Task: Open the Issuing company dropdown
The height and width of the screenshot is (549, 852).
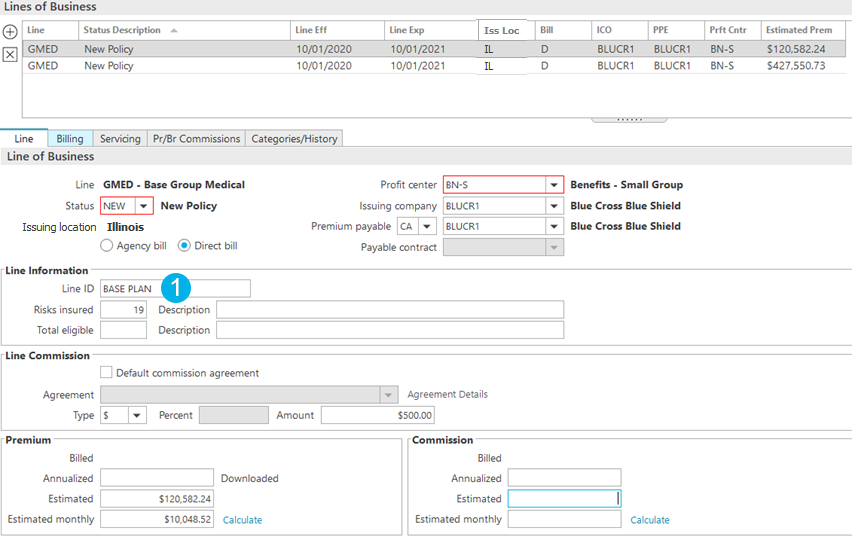Action: pyautogui.click(x=553, y=206)
